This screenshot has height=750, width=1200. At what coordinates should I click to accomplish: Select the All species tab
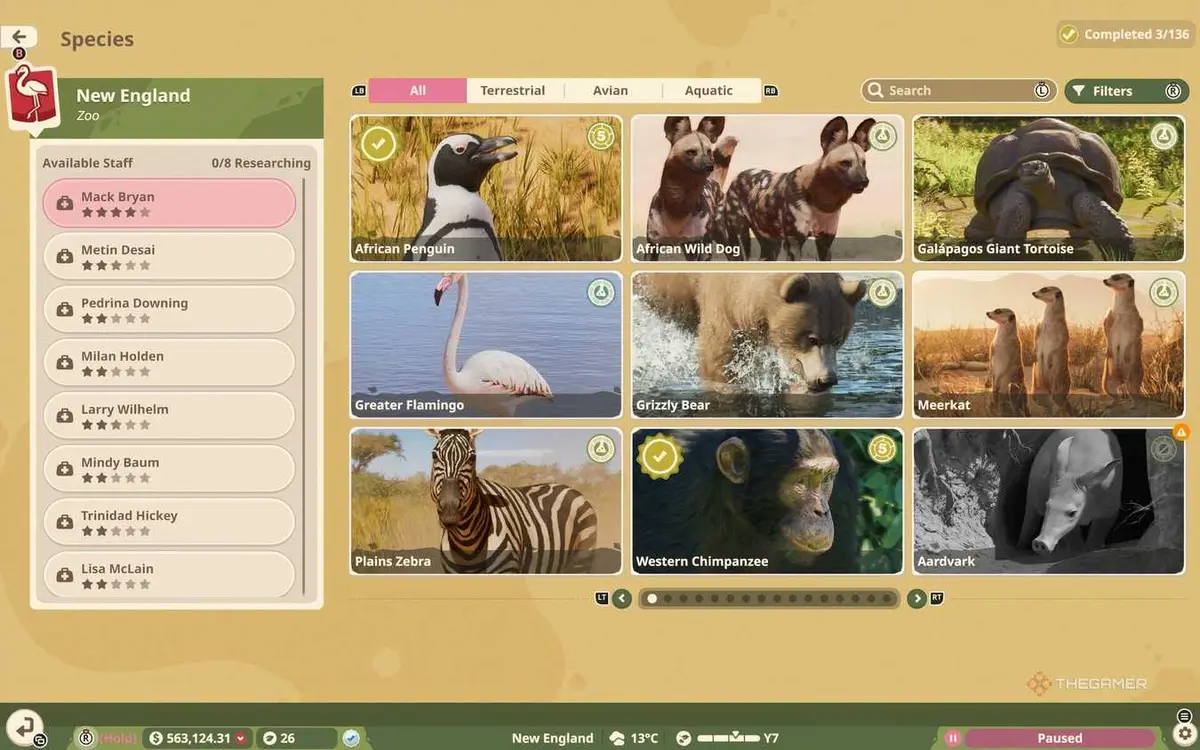(417, 90)
